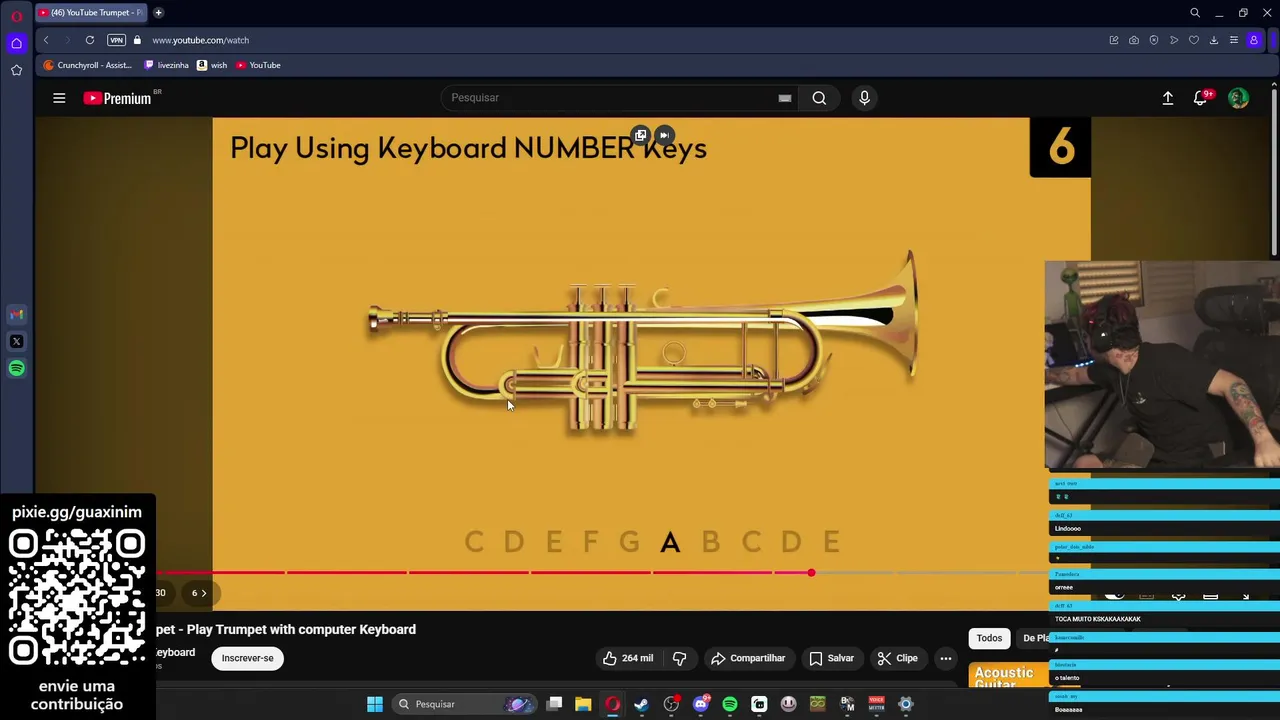Open OBS Studio from the taskbar
The width and height of the screenshot is (1280, 720).
671,704
